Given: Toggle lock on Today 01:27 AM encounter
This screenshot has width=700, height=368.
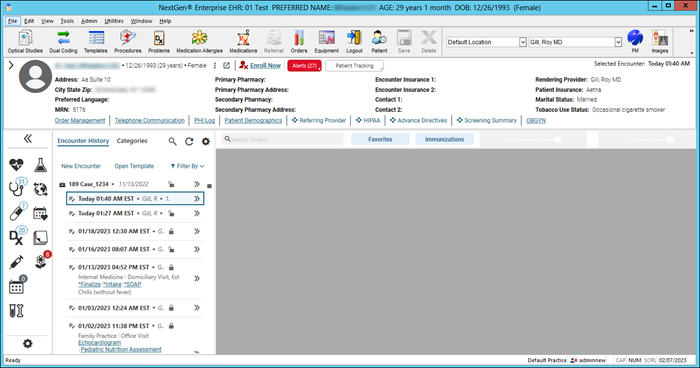Looking at the screenshot, I should tap(171, 213).
